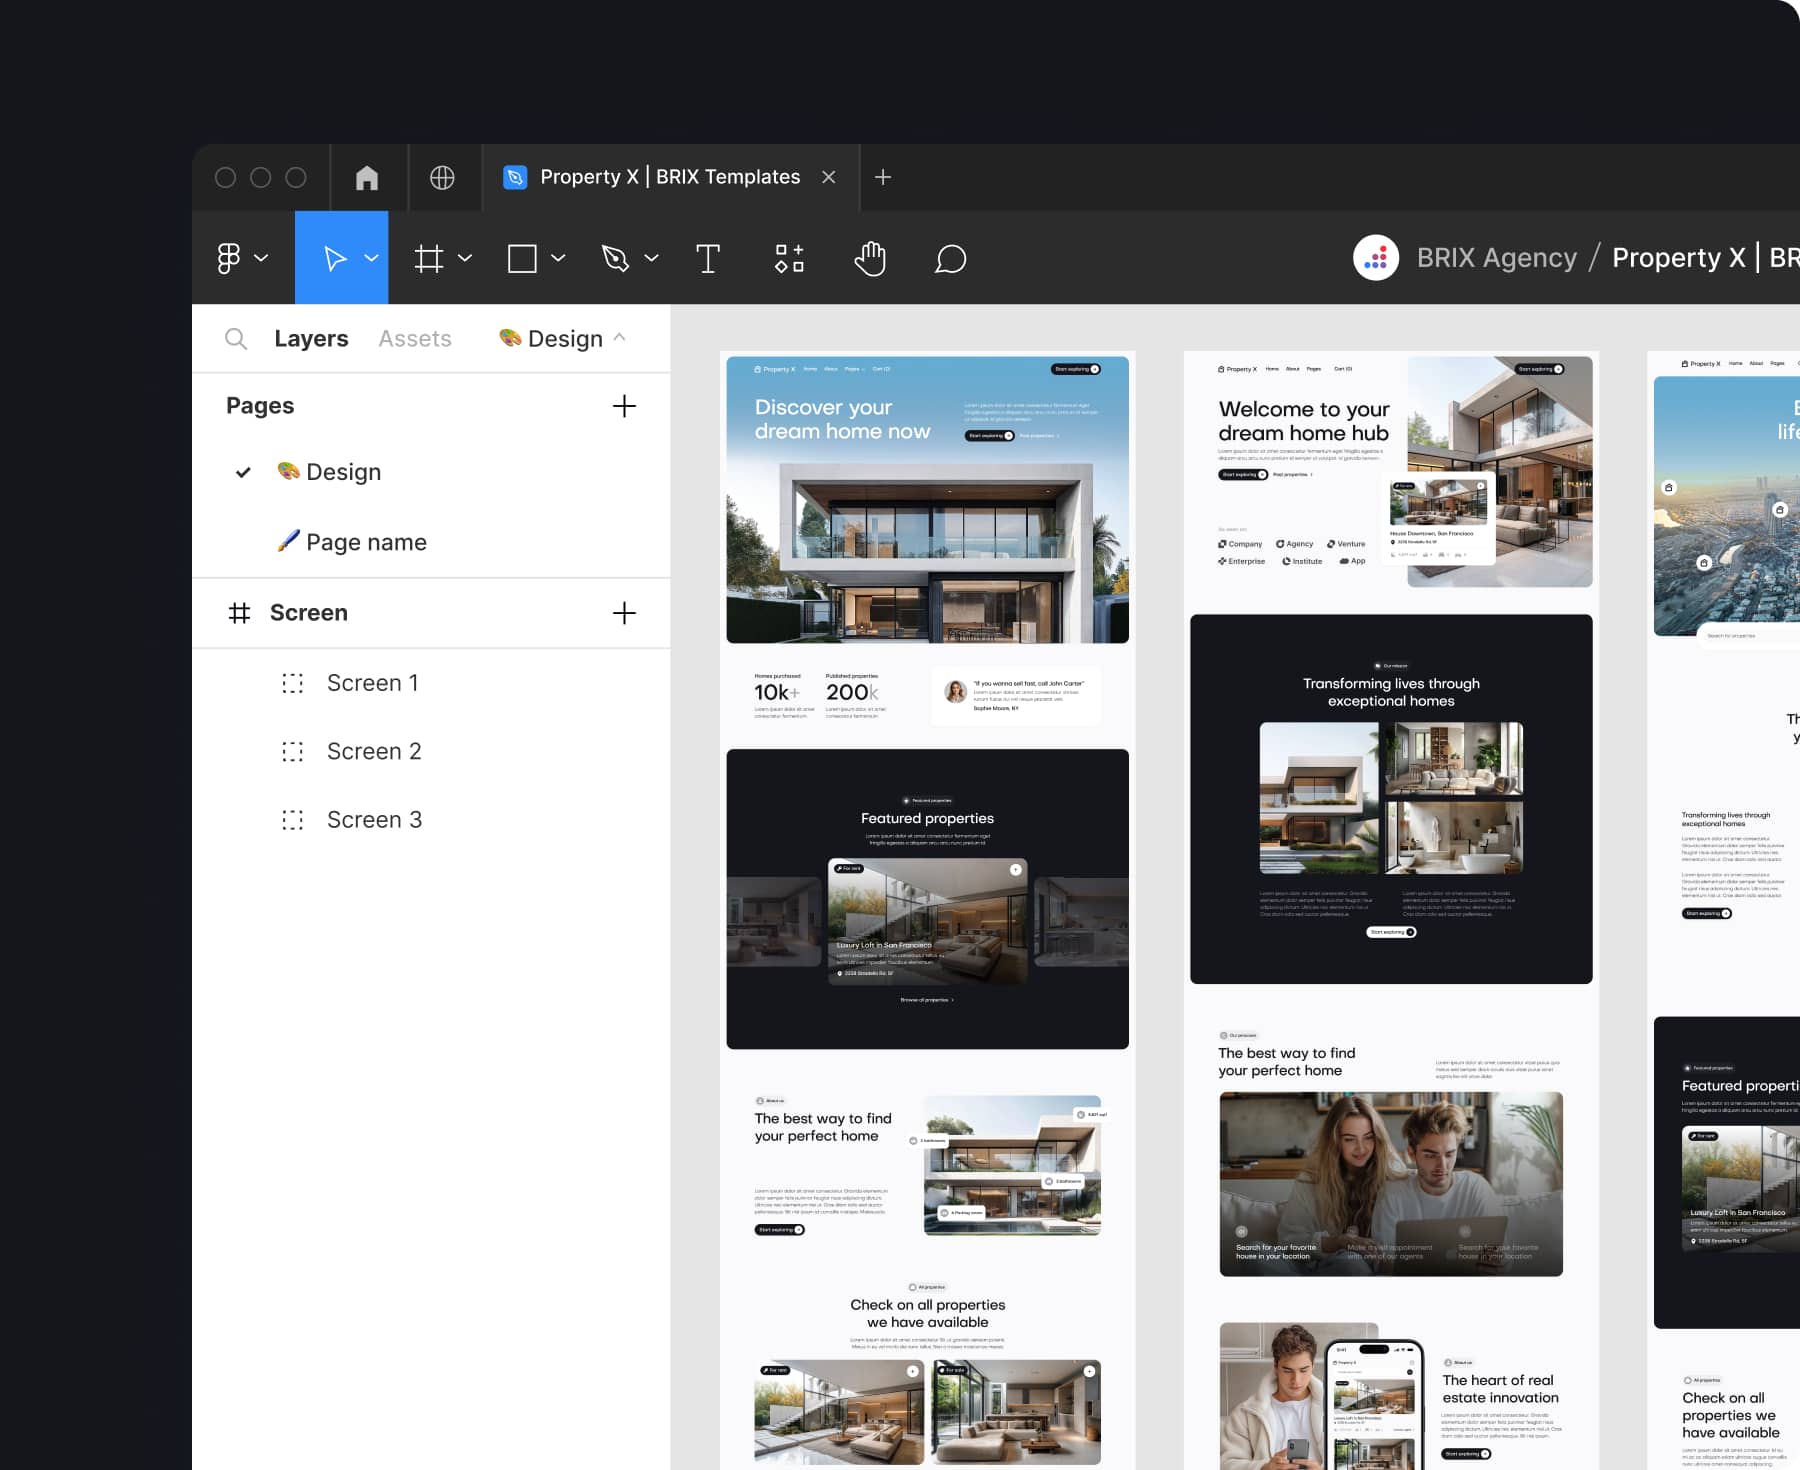Check the Design page as active

tap(242, 471)
